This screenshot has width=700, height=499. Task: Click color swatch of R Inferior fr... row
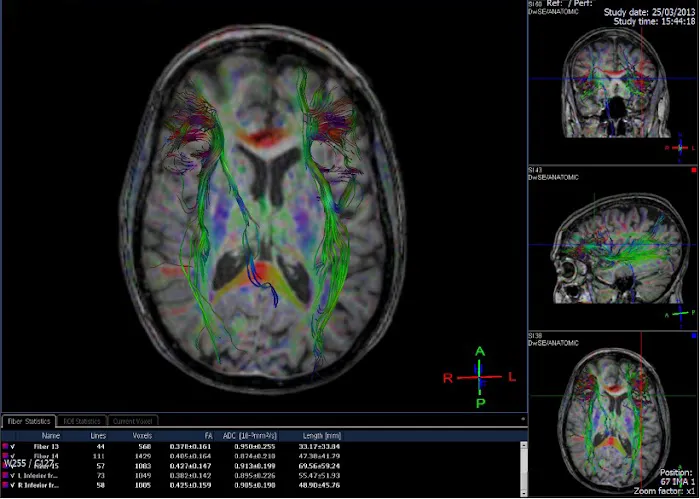5,485
